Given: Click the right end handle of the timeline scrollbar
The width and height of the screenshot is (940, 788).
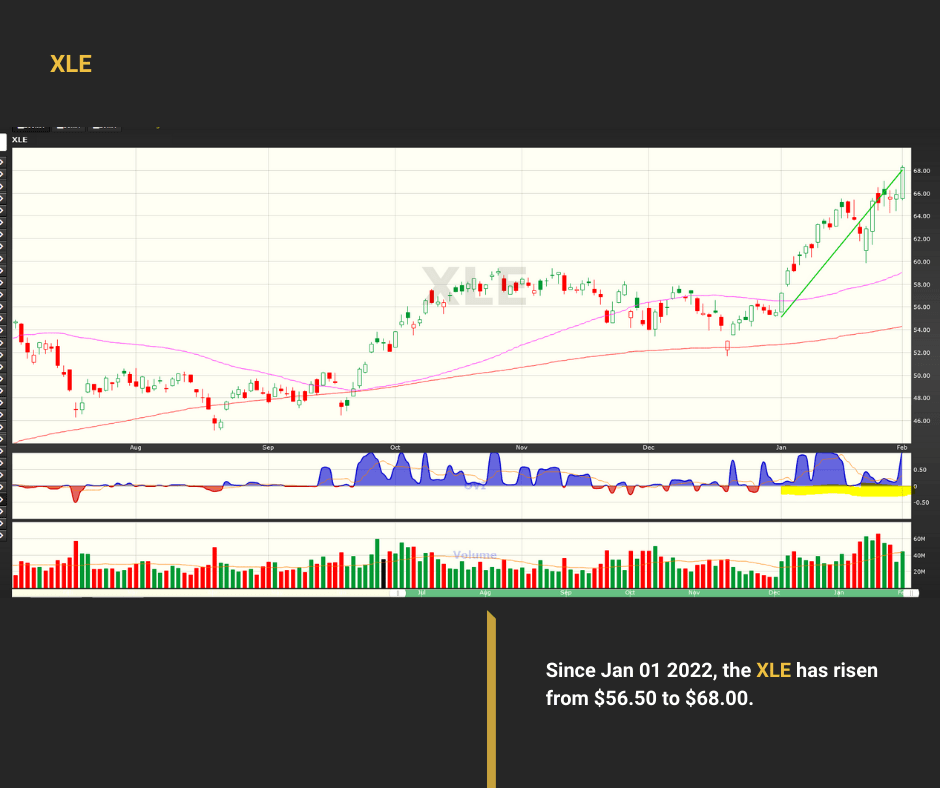Looking at the screenshot, I should 907,593.
